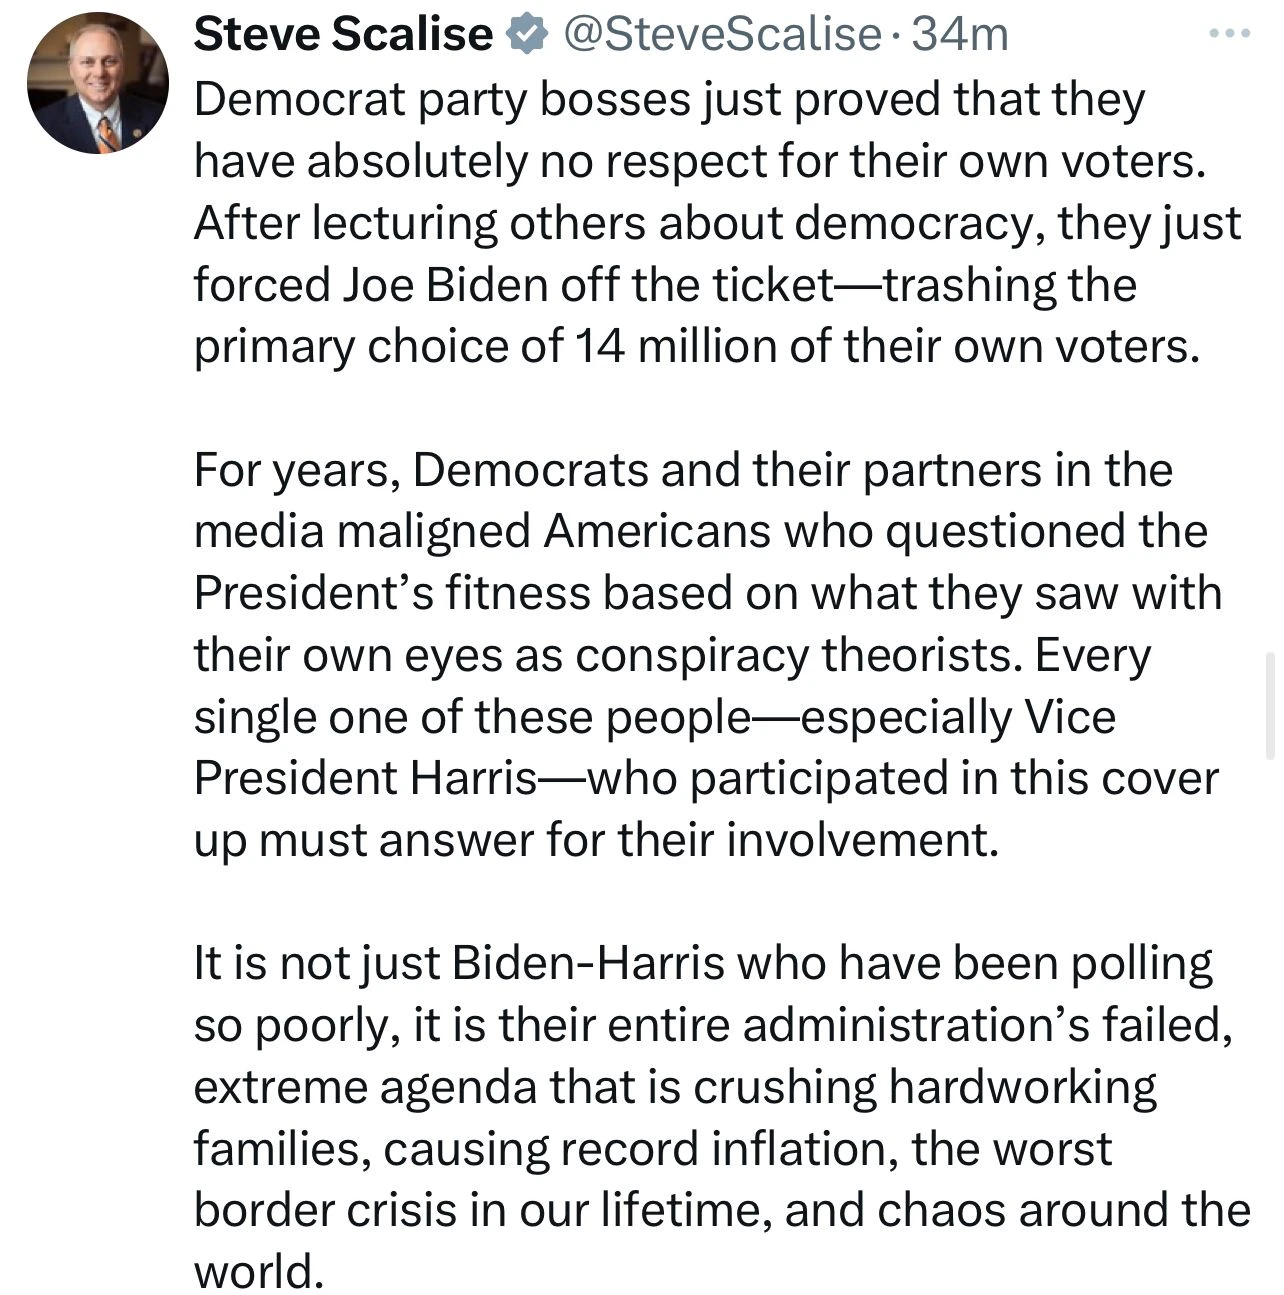The image size is (1284, 1295).
Task: Click the word "involvement." ending second paragraph
Action: (x=861, y=841)
